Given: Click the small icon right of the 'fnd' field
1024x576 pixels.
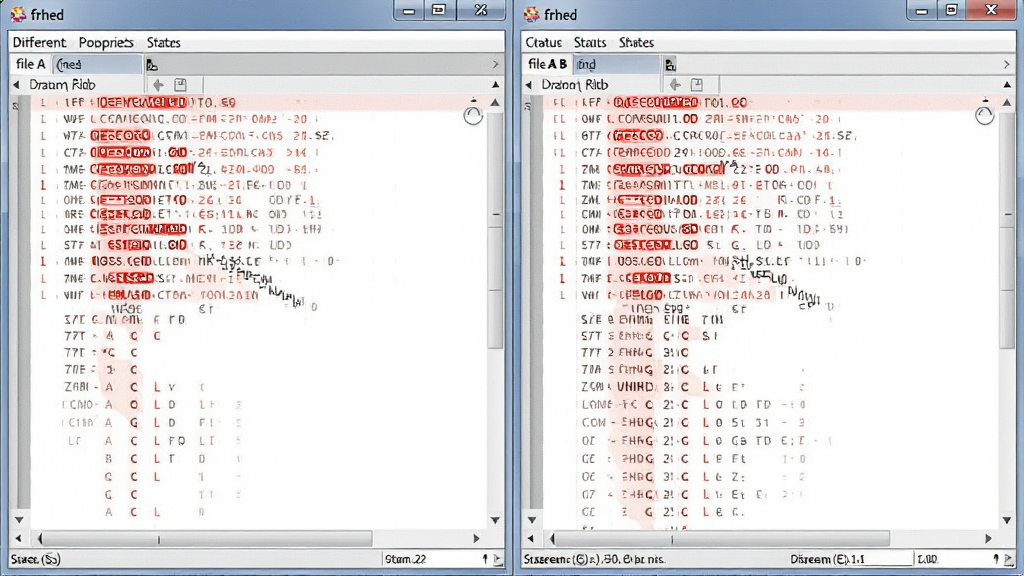Looking at the screenshot, I should [x=670, y=65].
